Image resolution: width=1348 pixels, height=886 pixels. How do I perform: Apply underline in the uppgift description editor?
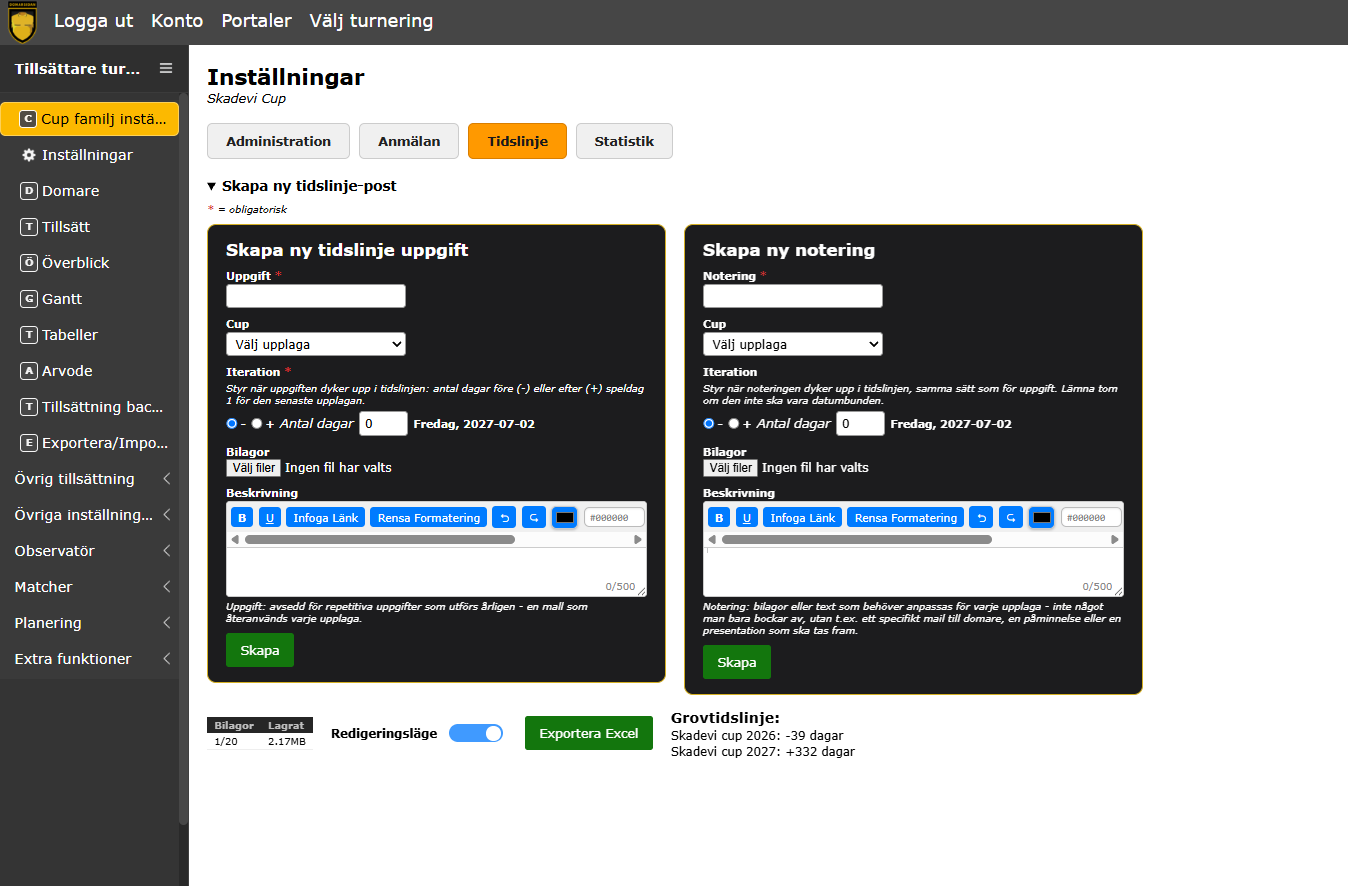269,517
